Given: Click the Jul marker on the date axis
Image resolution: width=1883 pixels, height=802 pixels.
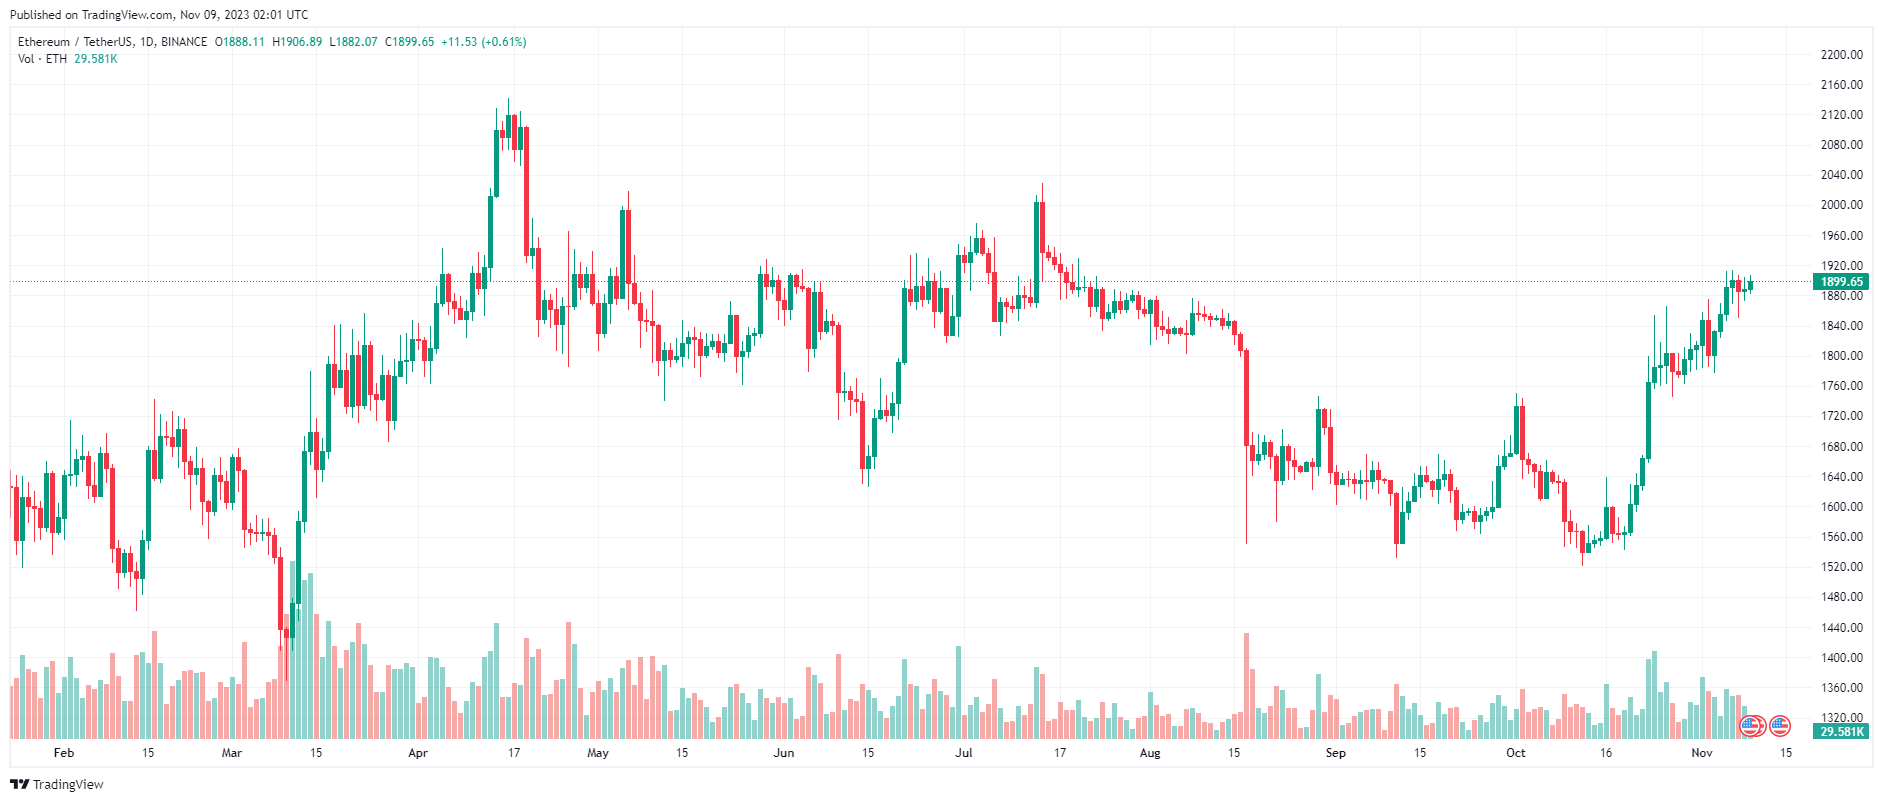Looking at the screenshot, I should [963, 753].
